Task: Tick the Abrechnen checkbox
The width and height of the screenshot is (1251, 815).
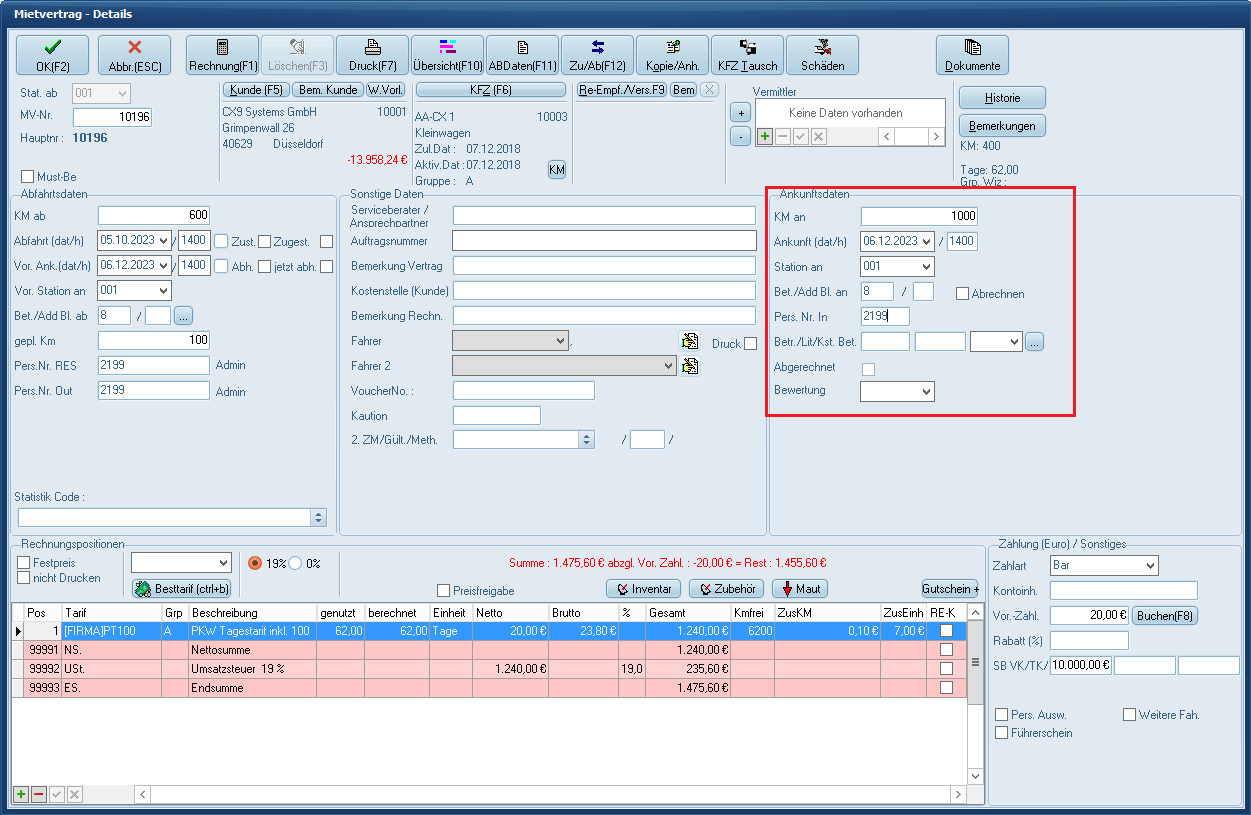Action: [962, 294]
